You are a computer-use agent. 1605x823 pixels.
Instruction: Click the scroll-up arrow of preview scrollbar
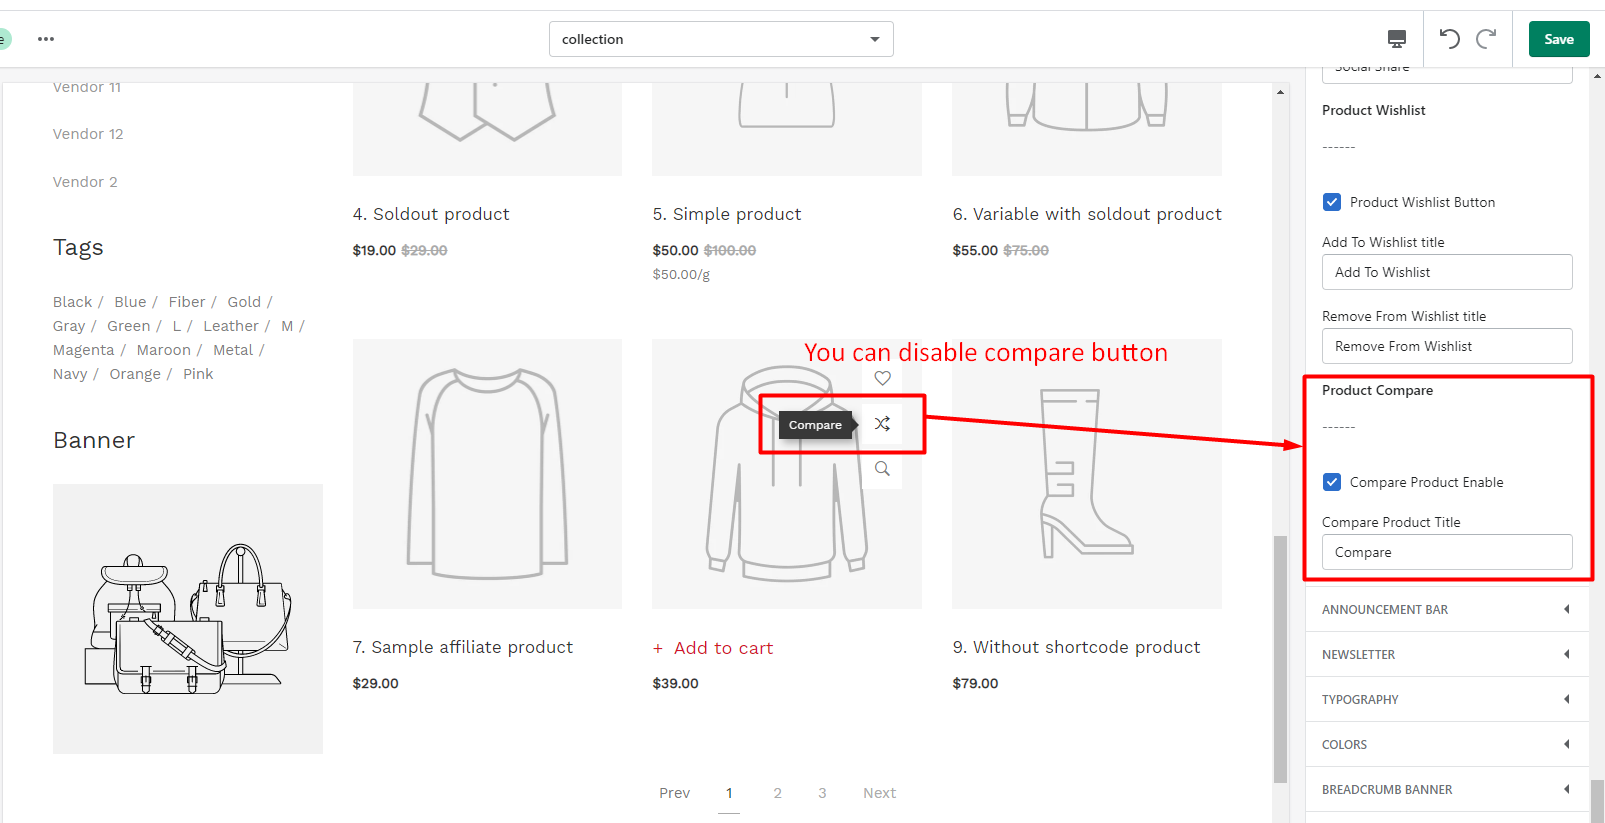(1280, 92)
